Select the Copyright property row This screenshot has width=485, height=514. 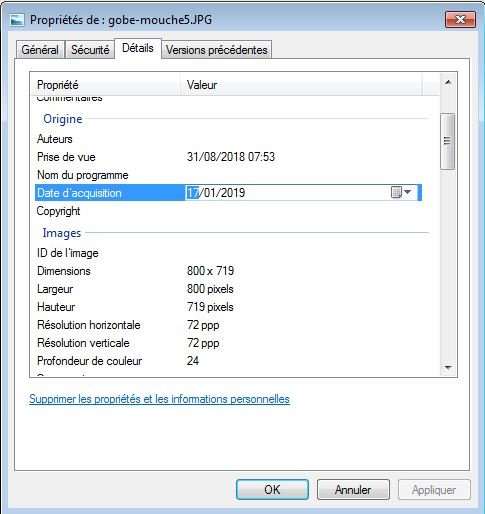tap(228, 211)
